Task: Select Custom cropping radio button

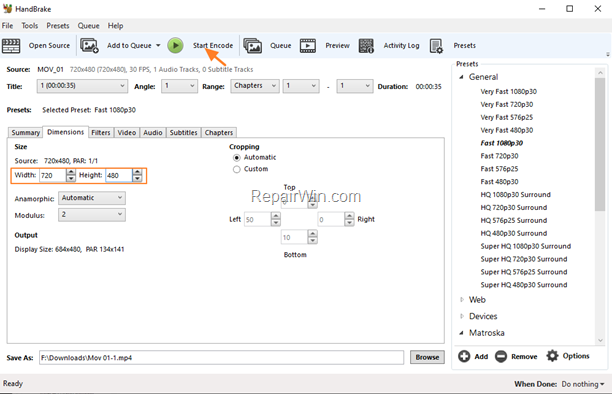Action: click(237, 169)
